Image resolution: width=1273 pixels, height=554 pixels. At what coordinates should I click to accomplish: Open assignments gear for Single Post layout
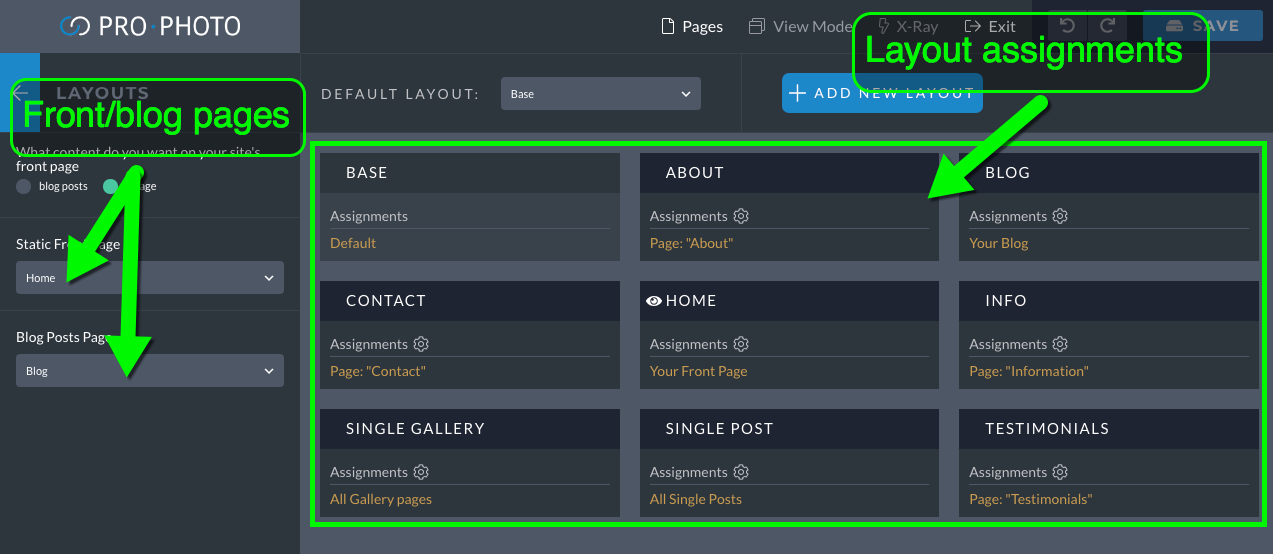point(741,472)
